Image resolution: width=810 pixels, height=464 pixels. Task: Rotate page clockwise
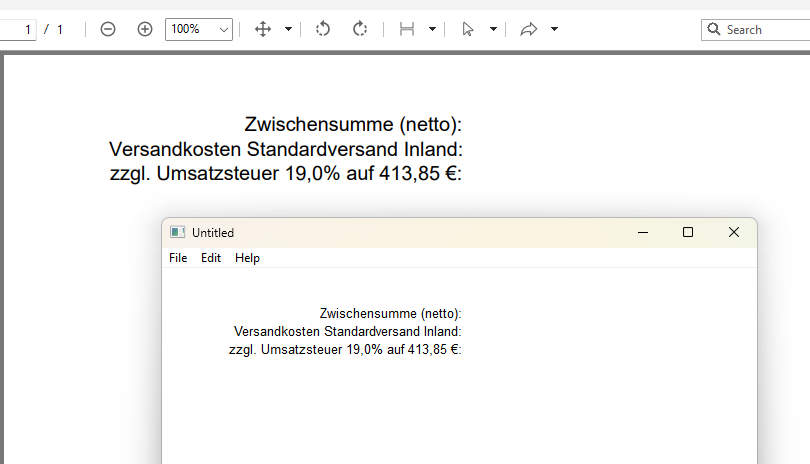click(360, 29)
